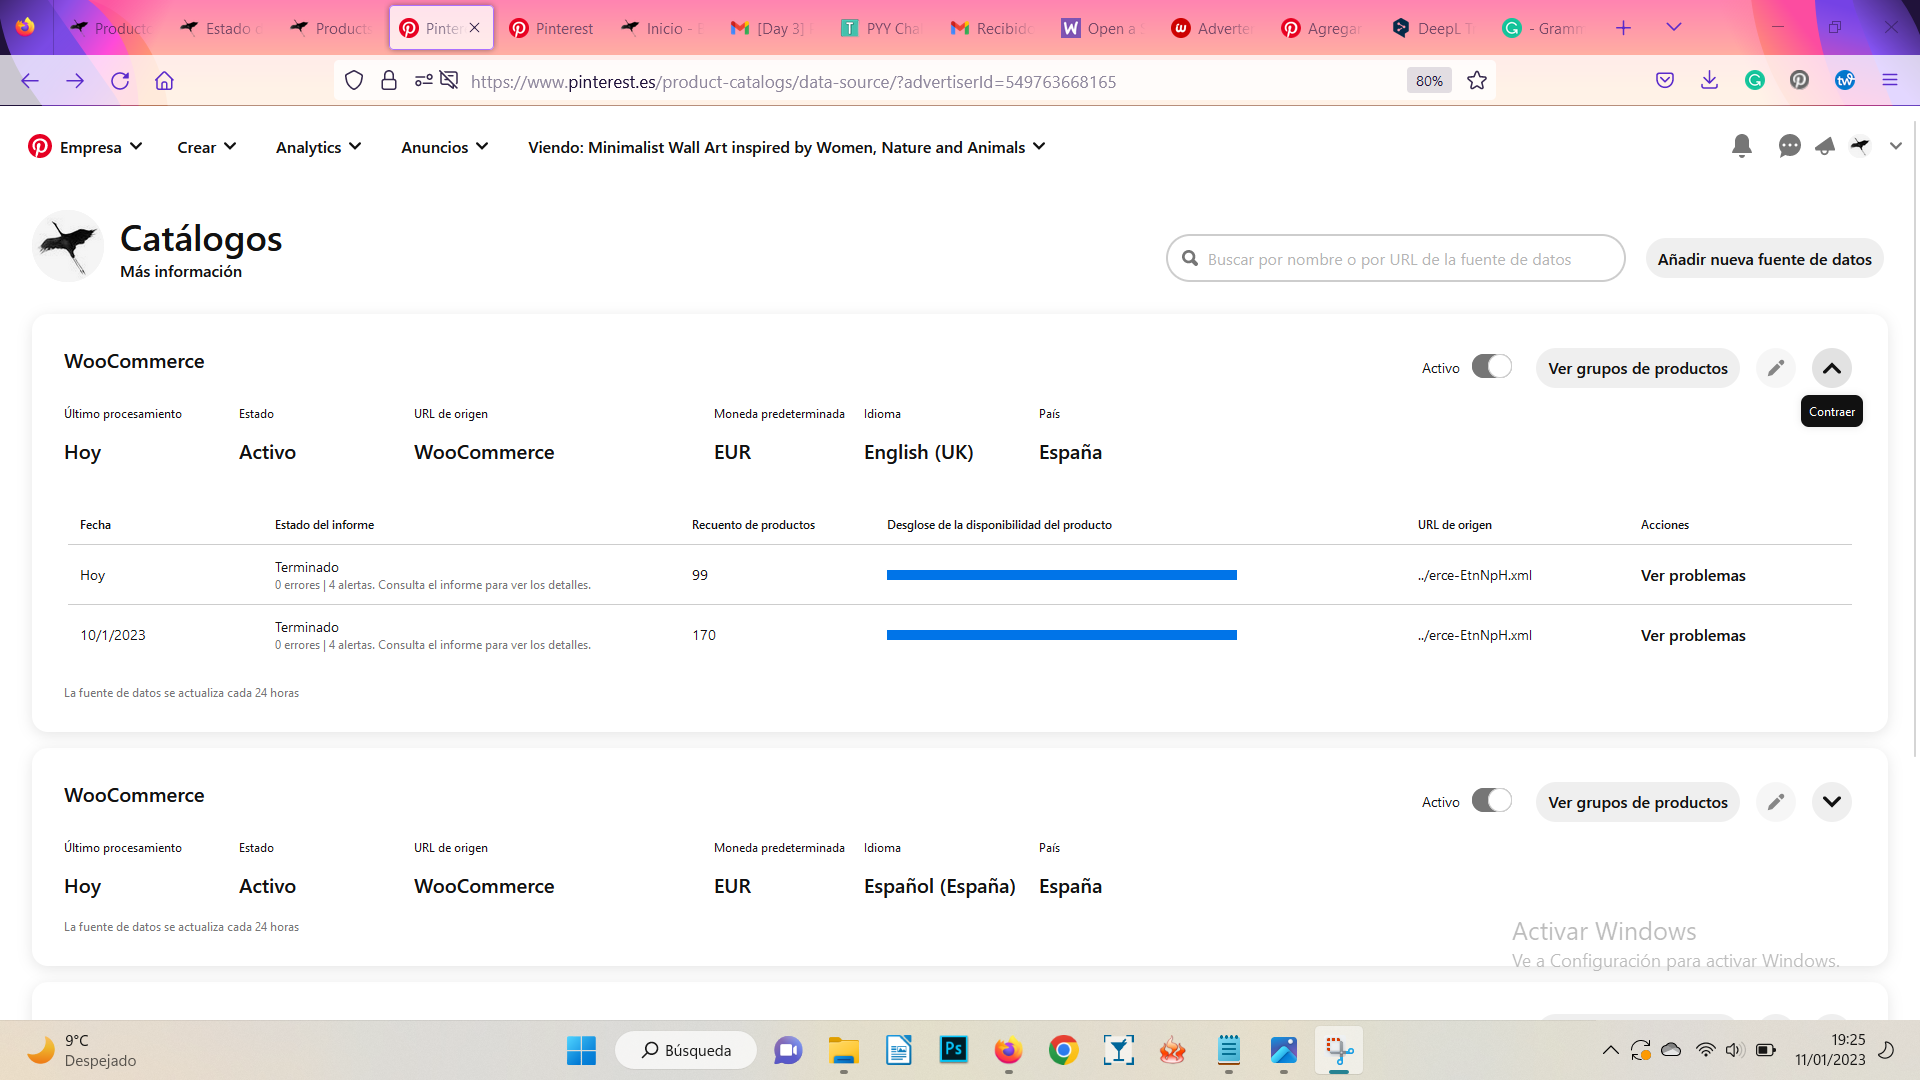The width and height of the screenshot is (1920, 1080).
Task: Open a new browser tab with plus
Action: (x=1624, y=28)
